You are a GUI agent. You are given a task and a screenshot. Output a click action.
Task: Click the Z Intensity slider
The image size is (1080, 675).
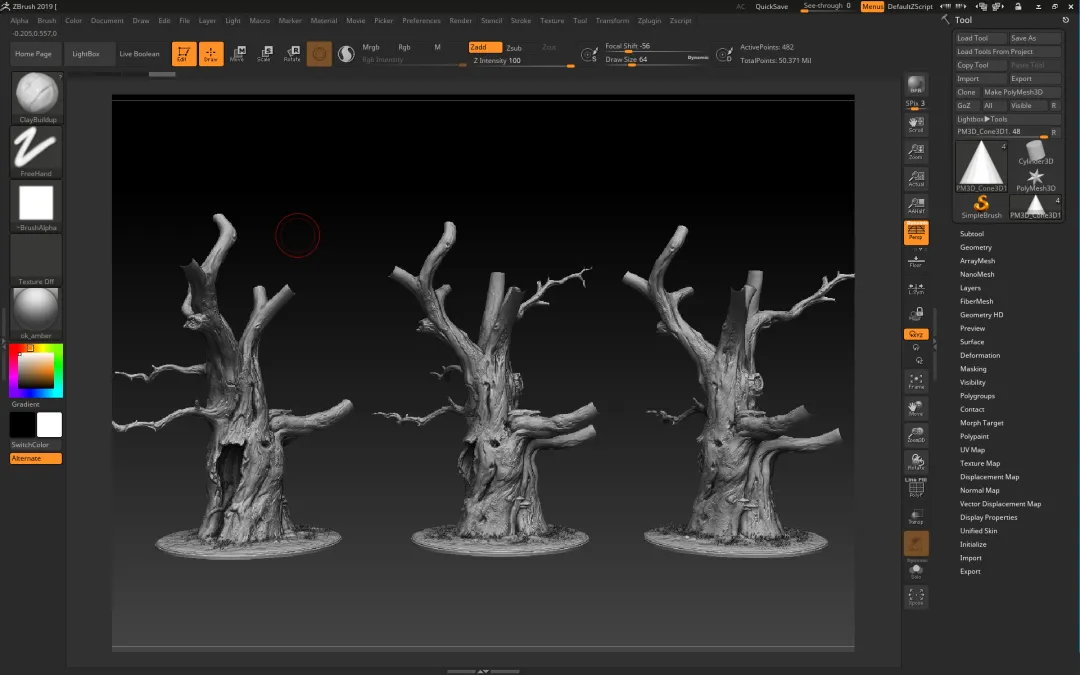point(522,61)
